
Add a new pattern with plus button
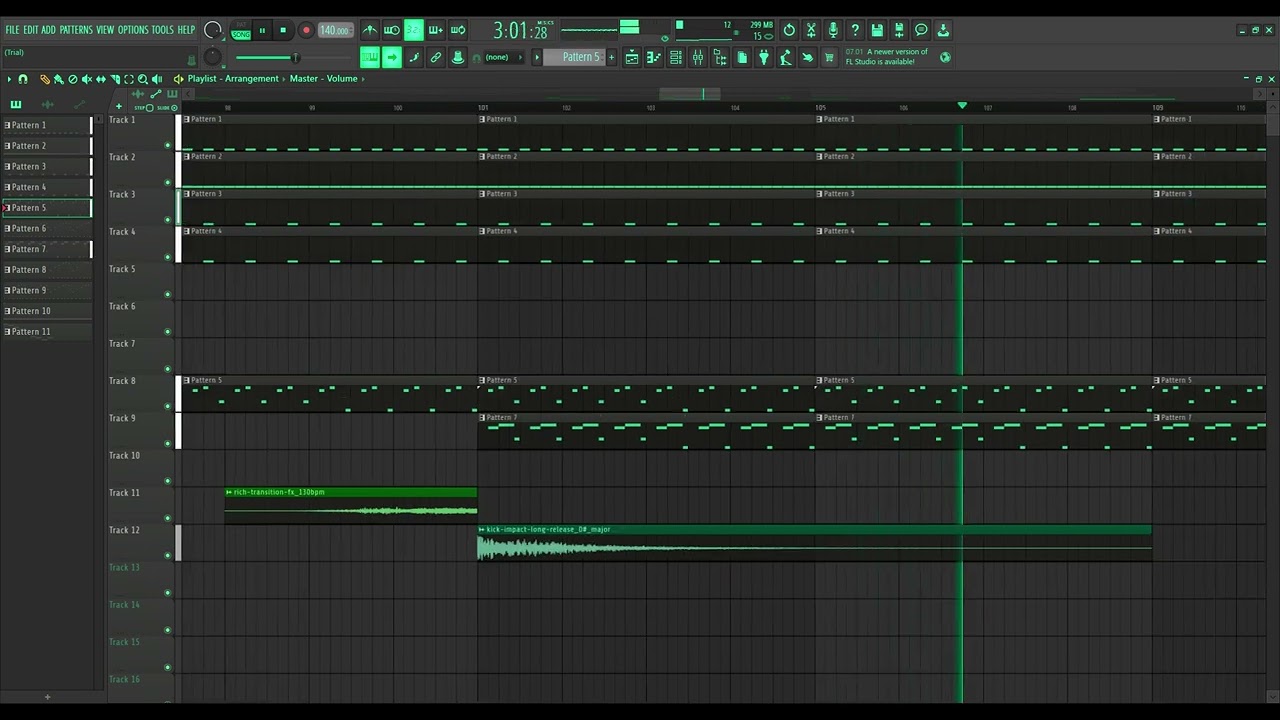tap(613, 57)
